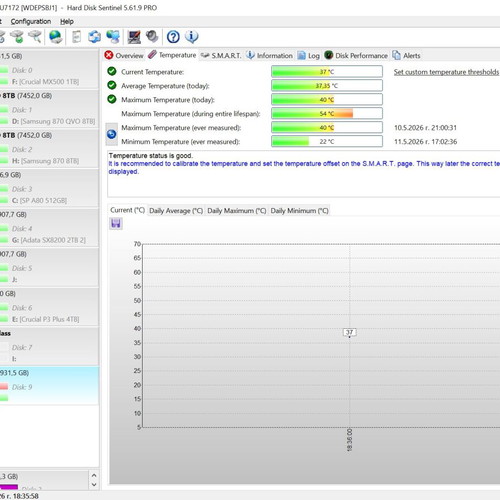This screenshot has width=500, height=500.
Task: Open the Configuration menu
Action: pos(31,21)
